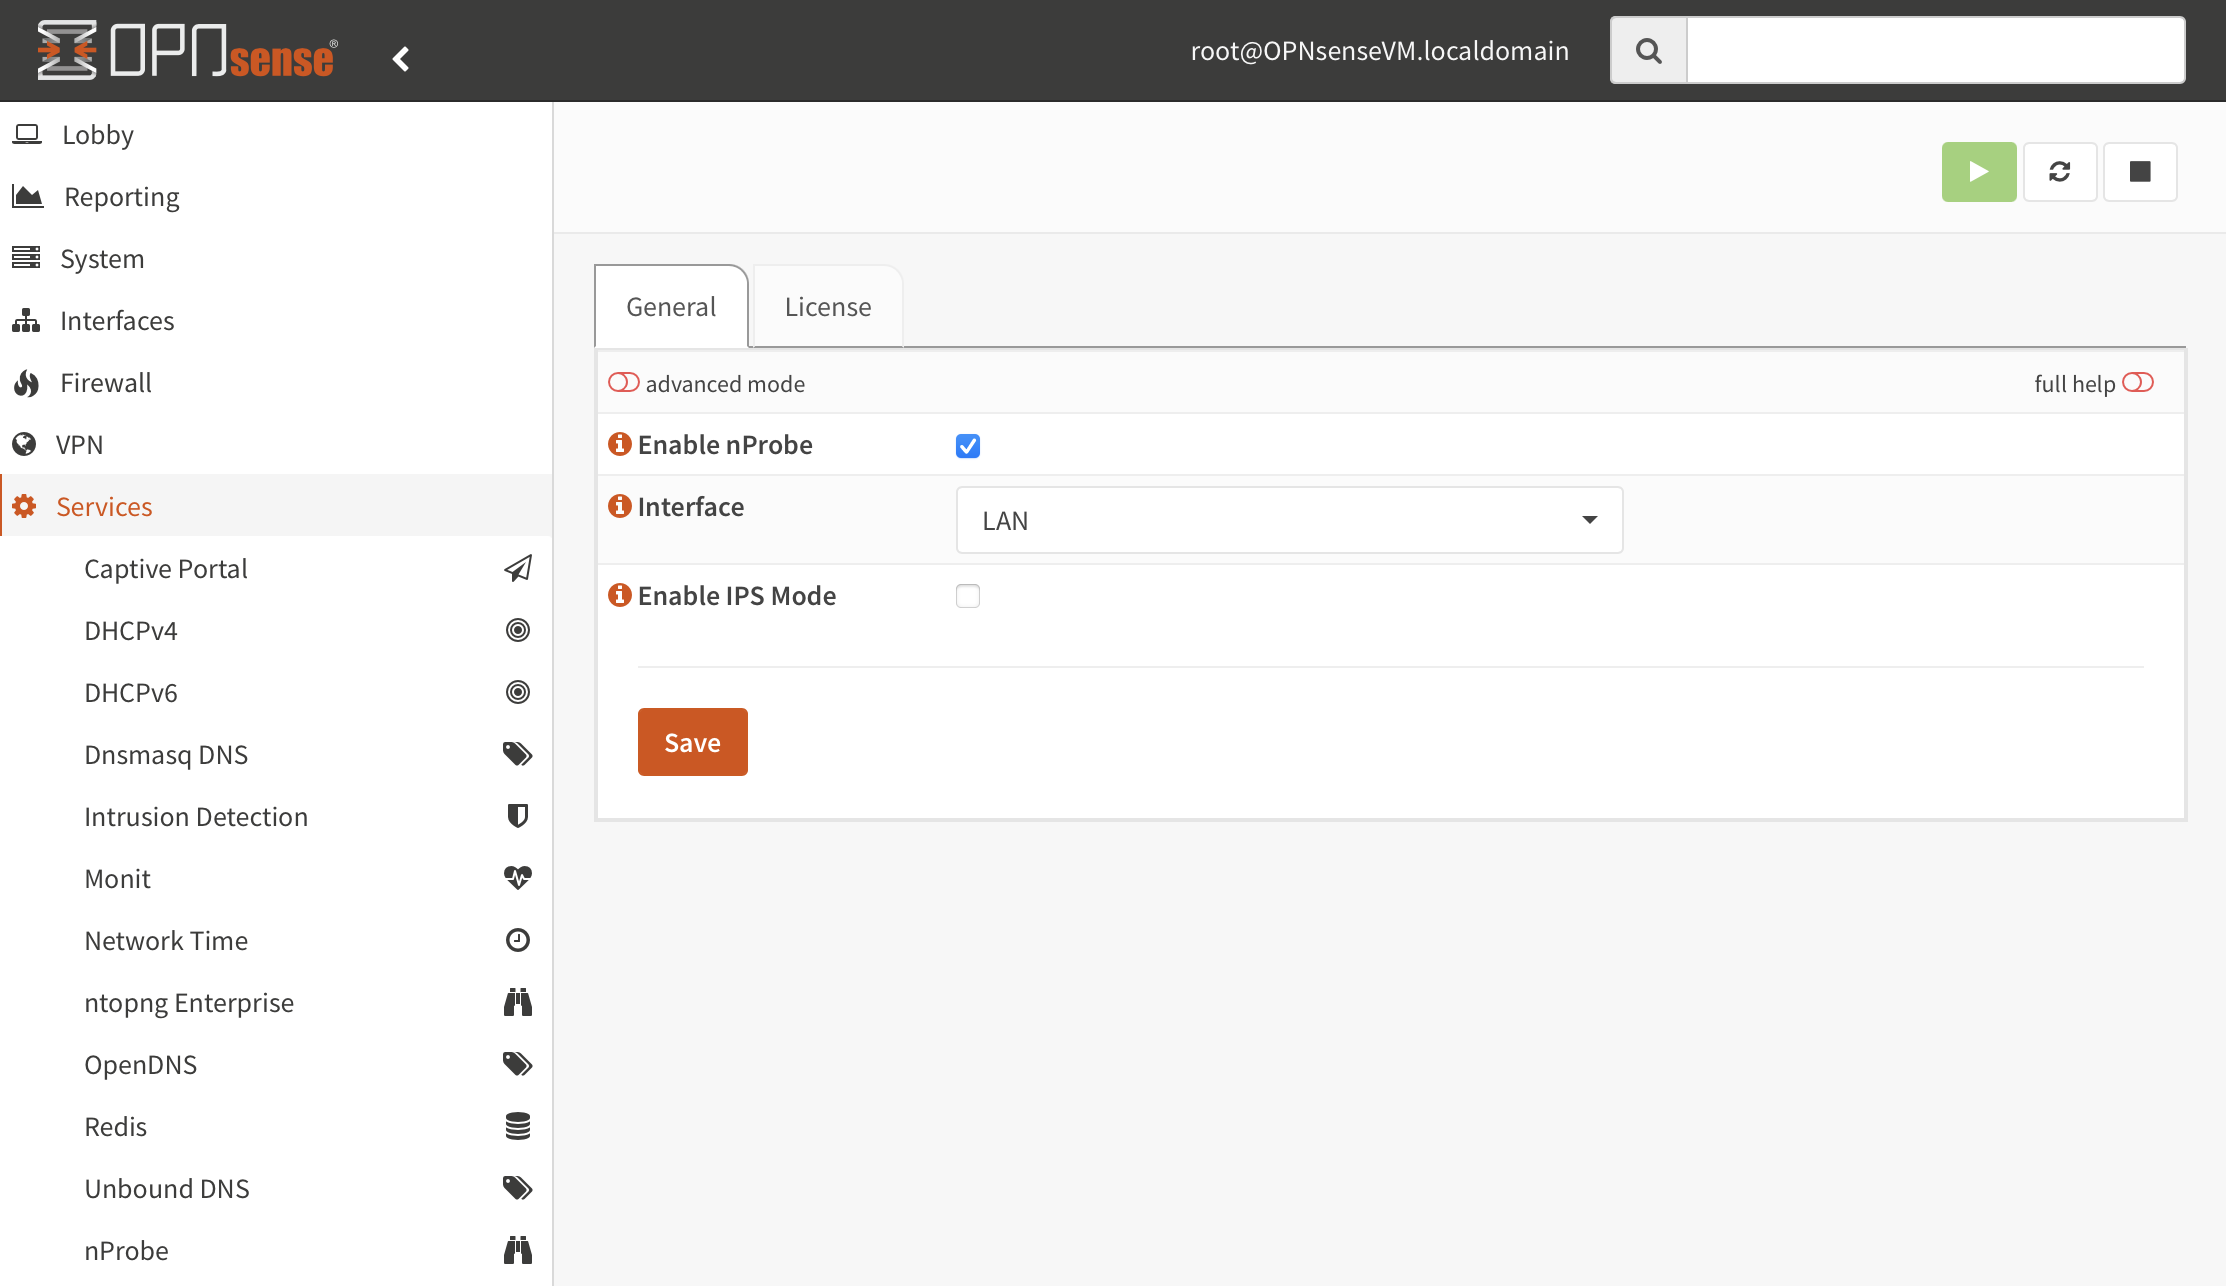Image resolution: width=2226 pixels, height=1286 pixels.
Task: Click the restart service refresh icon
Action: (x=2059, y=172)
